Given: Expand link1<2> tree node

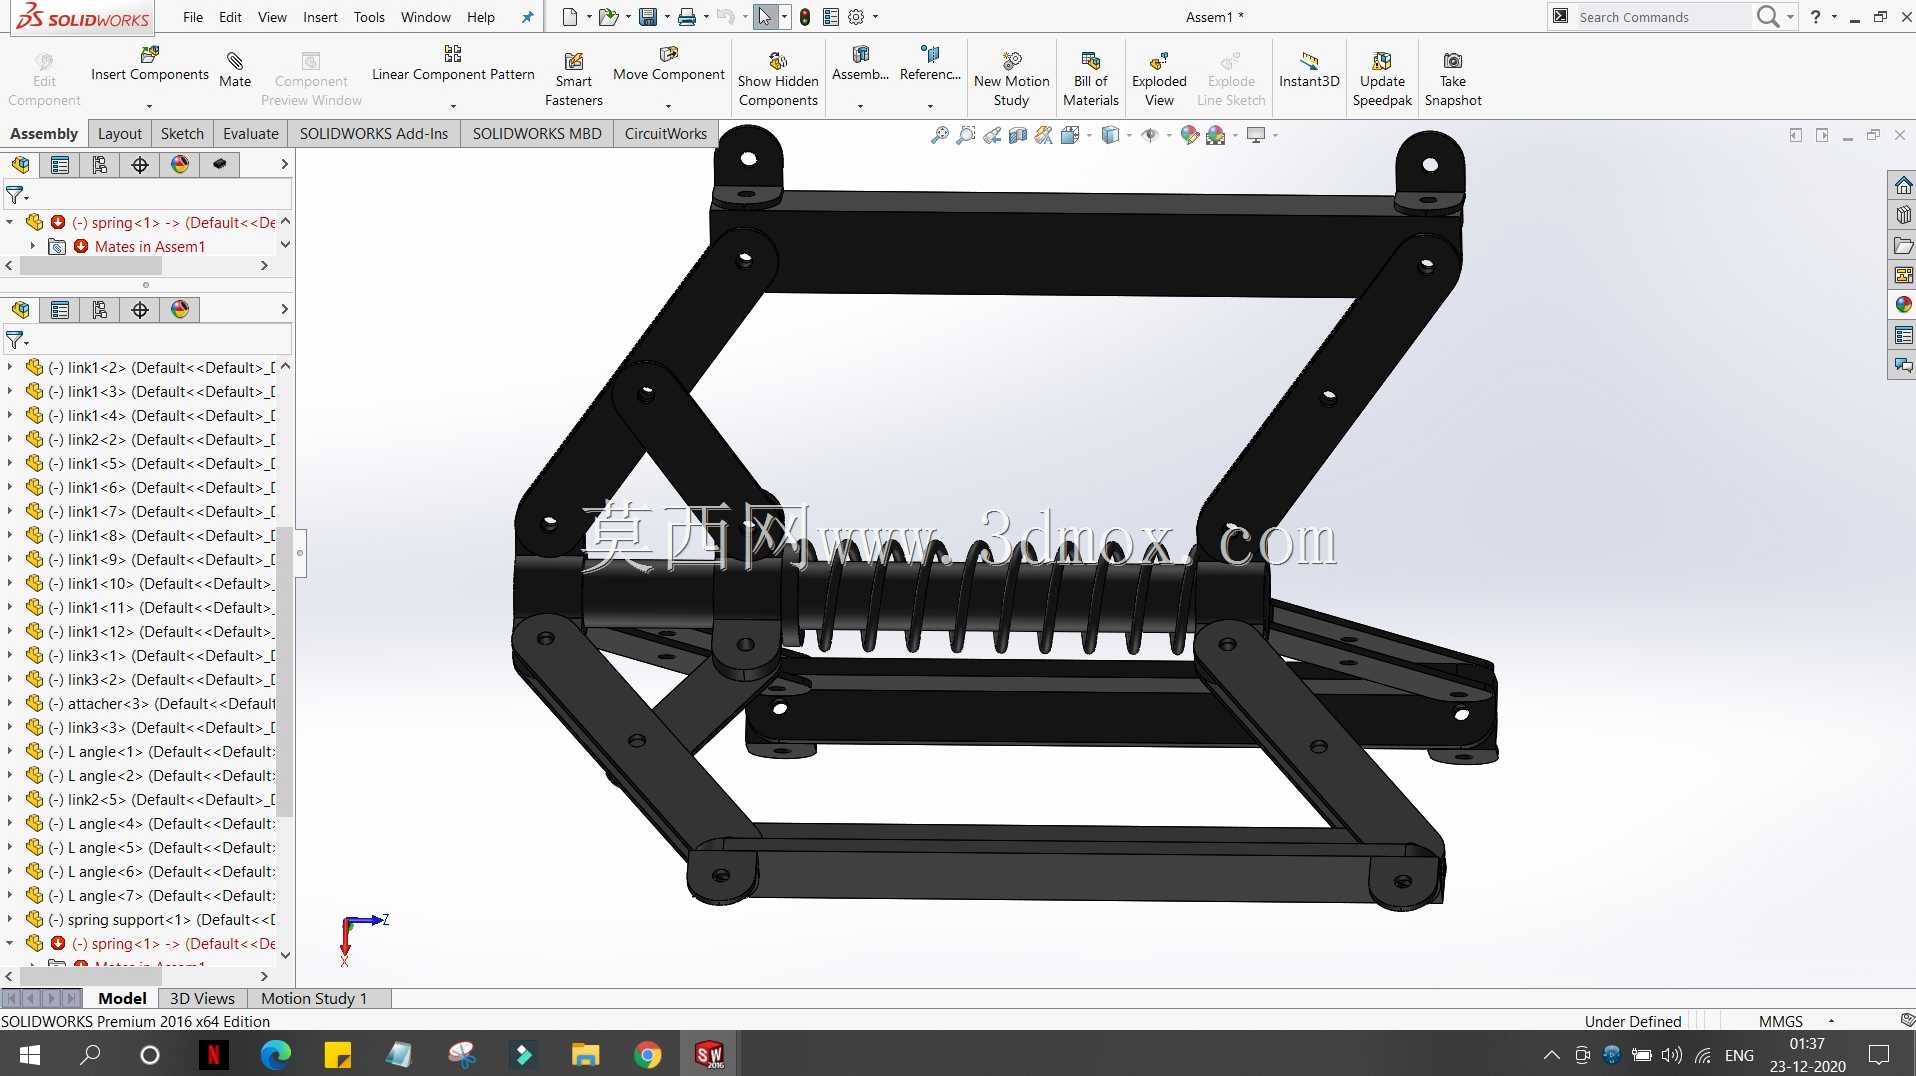Looking at the screenshot, I should point(10,368).
